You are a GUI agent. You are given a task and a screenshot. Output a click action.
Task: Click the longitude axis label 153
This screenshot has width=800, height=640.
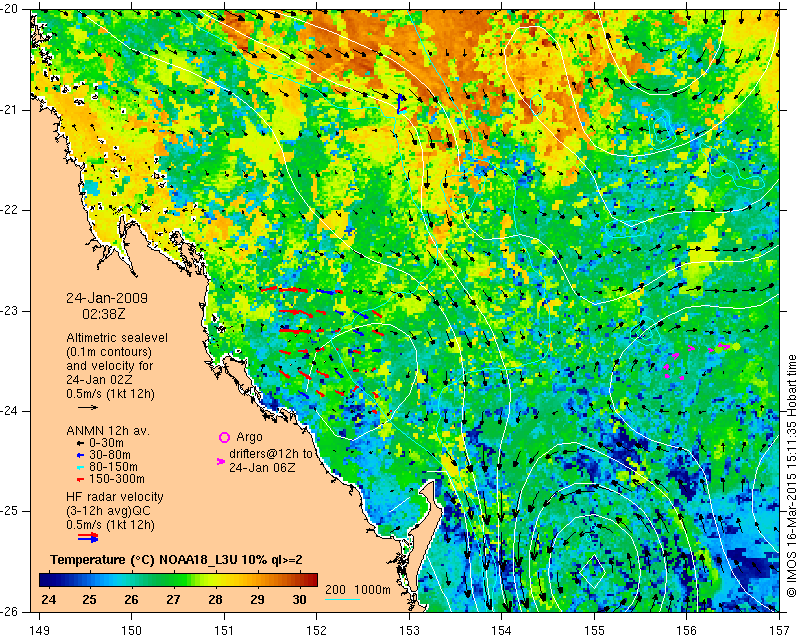[409, 631]
